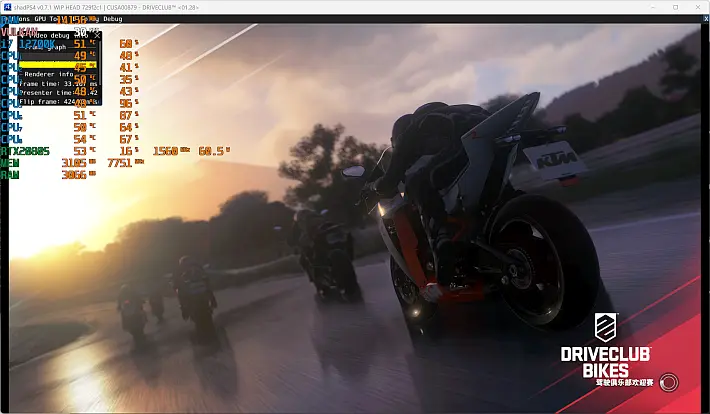Screen dimensions: 710x414
Task: Click the 'Frame time' readout line
Action: pyautogui.click(x=58, y=84)
